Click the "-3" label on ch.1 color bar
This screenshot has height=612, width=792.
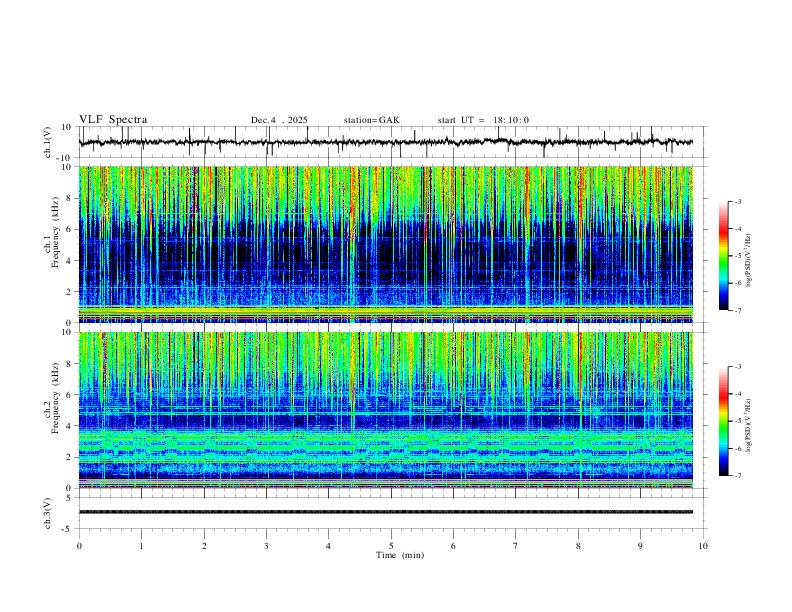738,201
